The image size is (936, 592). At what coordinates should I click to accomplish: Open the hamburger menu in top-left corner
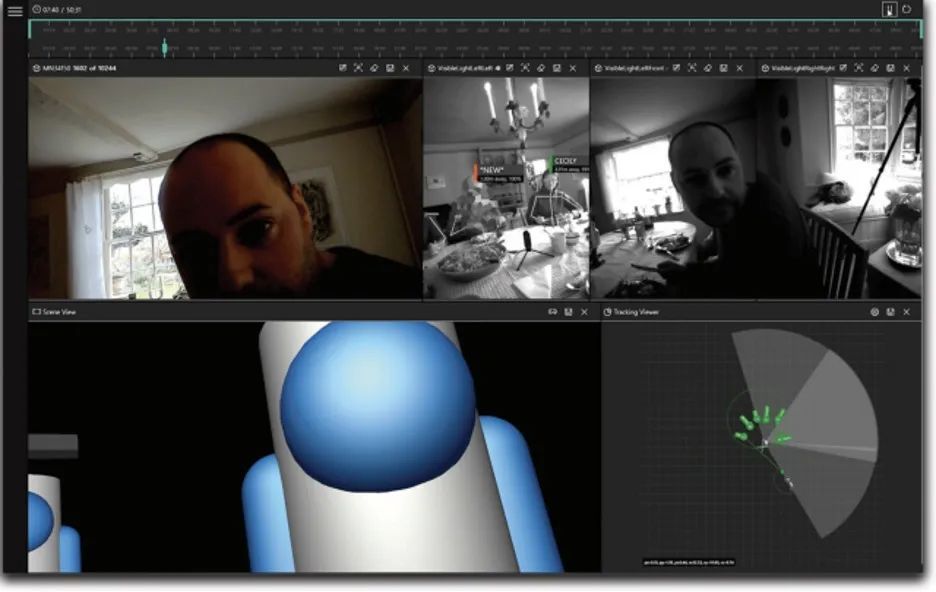(x=15, y=11)
